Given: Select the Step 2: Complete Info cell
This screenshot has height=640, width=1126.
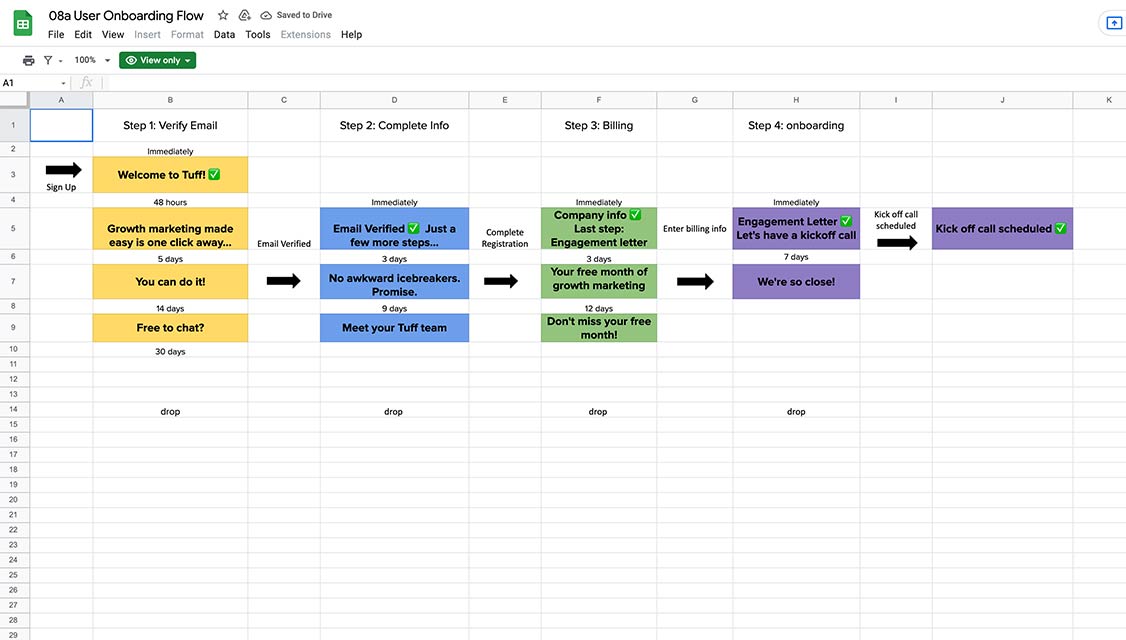Looking at the screenshot, I should (x=394, y=125).
